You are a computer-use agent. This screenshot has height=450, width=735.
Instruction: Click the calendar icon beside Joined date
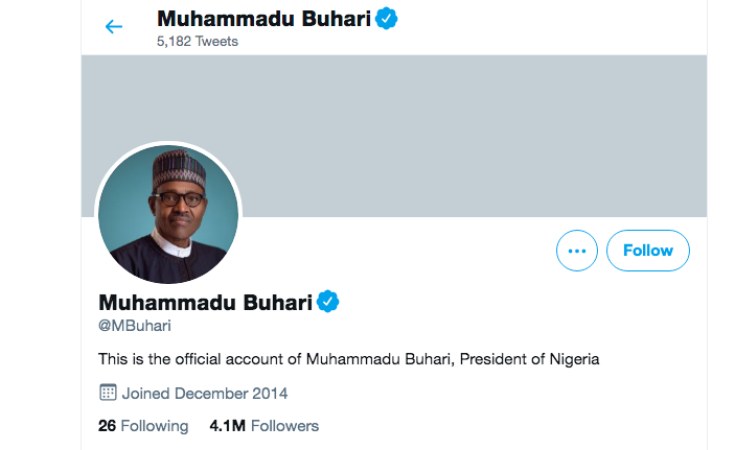coord(108,393)
